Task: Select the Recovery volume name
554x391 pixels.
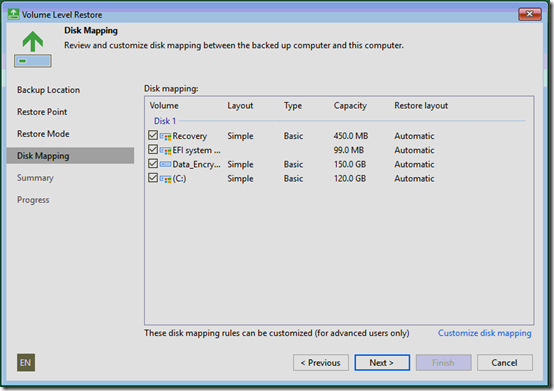Action: point(190,136)
